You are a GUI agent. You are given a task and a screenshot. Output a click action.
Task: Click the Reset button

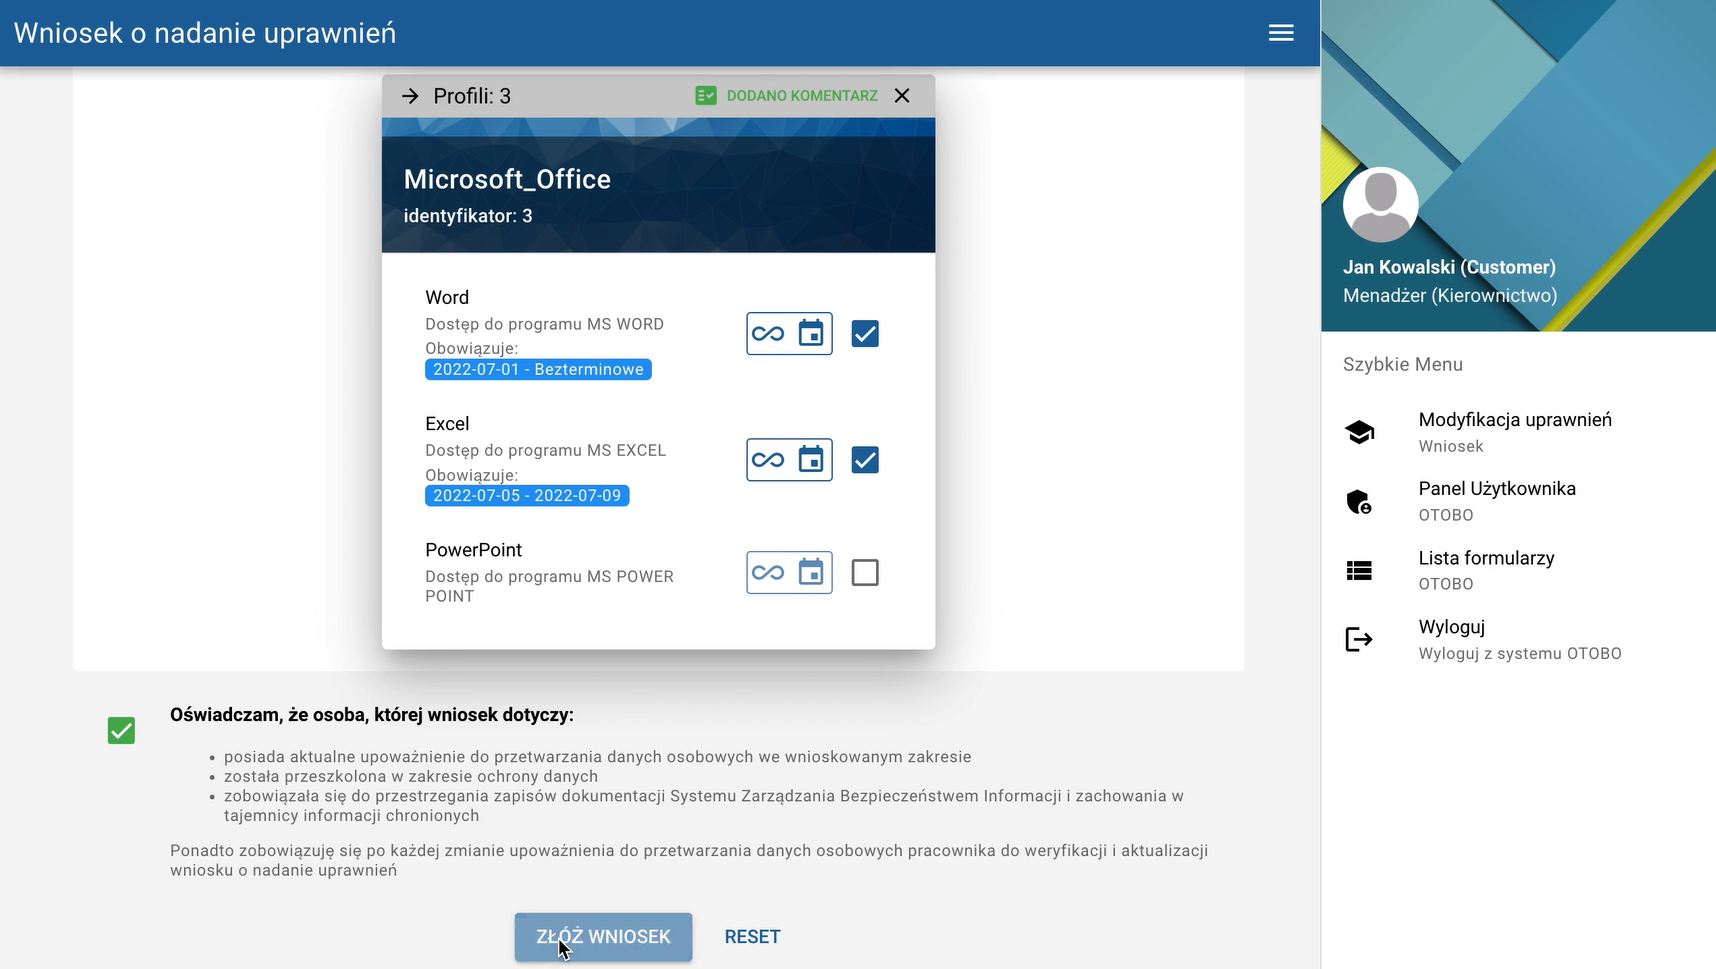pyautogui.click(x=752, y=937)
